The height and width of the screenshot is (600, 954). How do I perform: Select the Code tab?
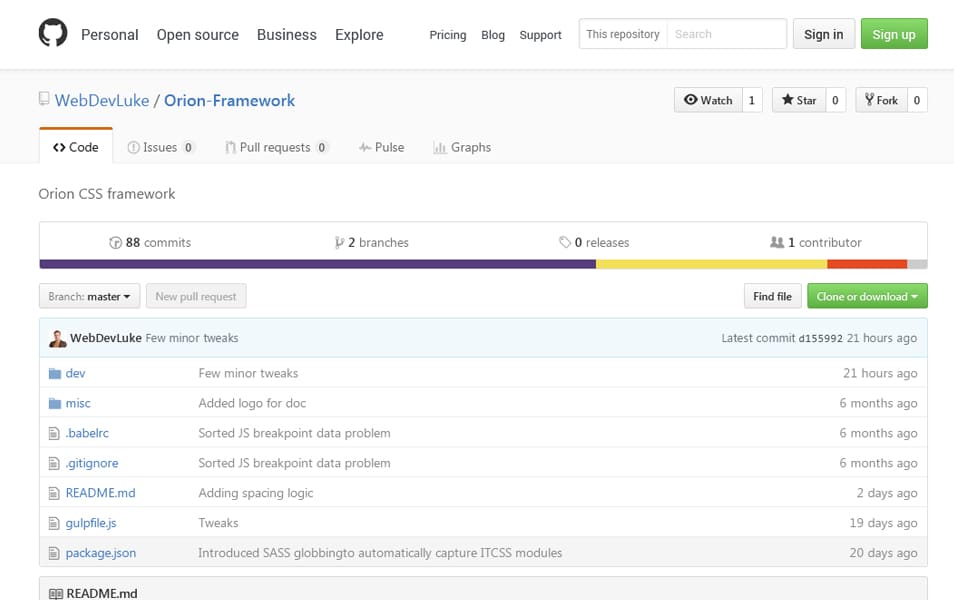pos(76,147)
